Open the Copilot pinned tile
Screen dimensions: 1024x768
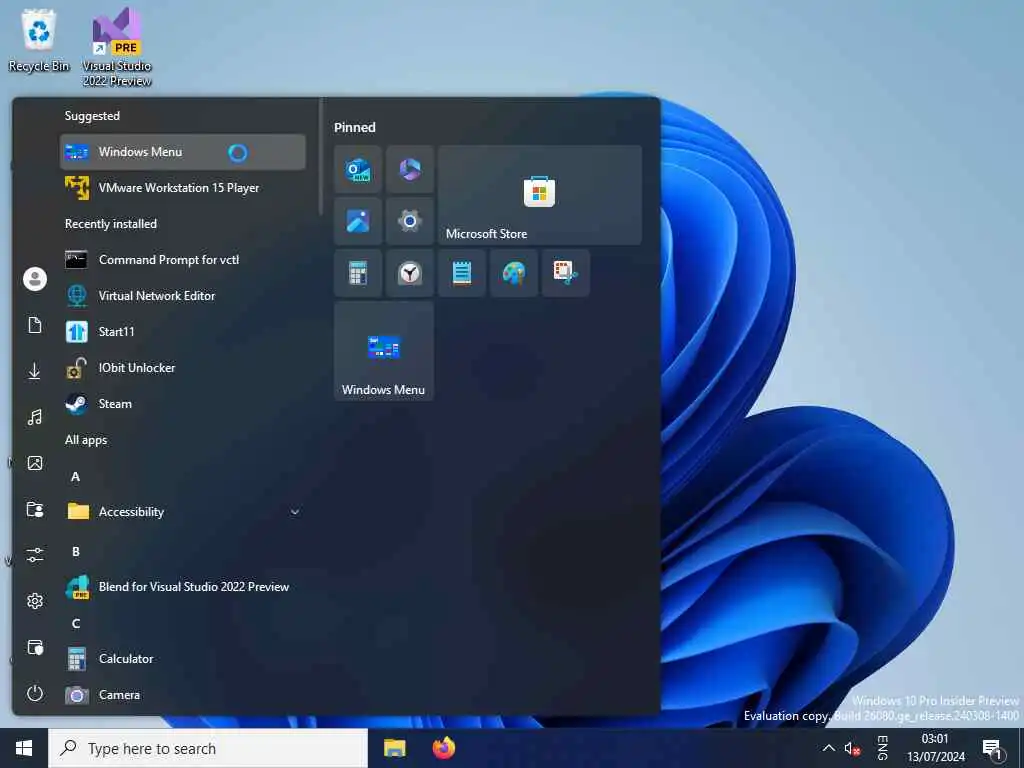click(409, 170)
